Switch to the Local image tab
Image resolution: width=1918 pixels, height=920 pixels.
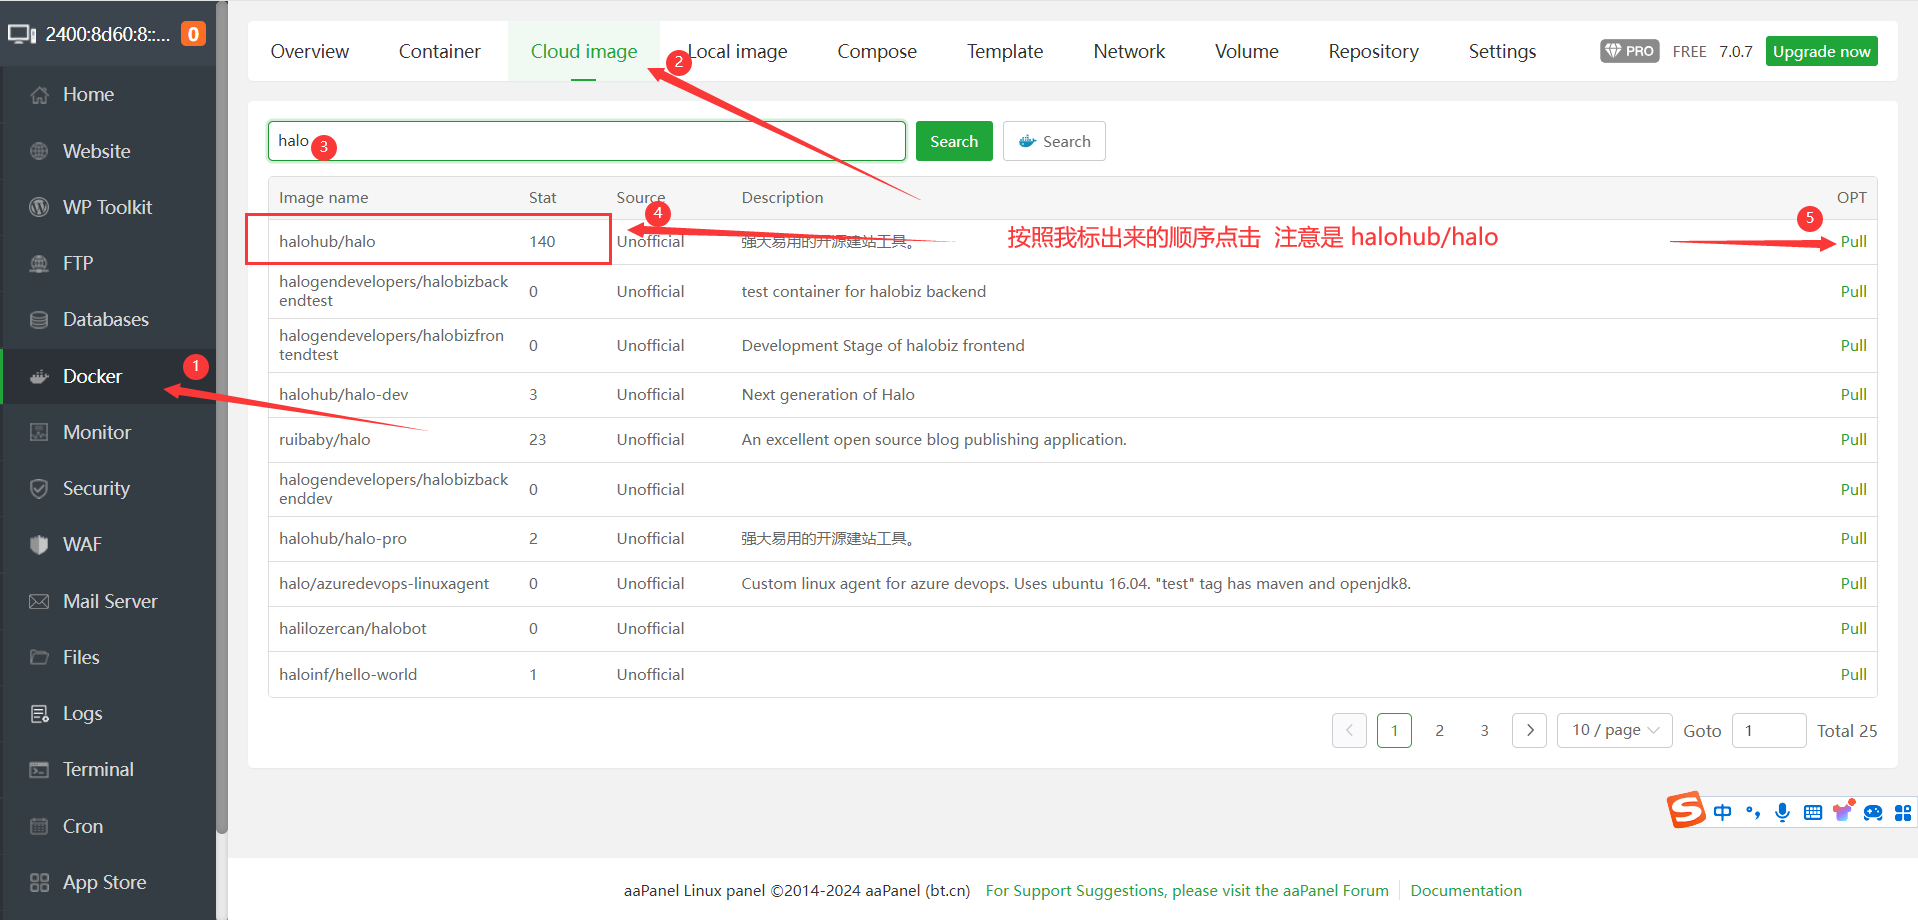click(738, 51)
